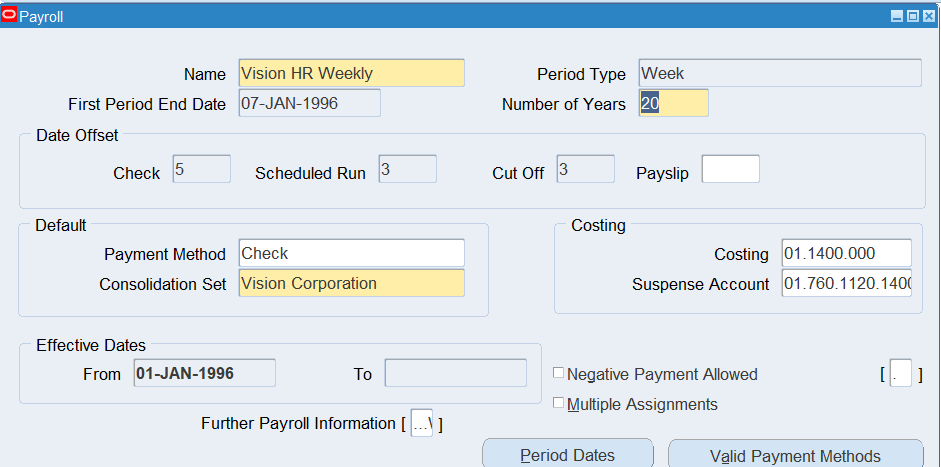Click the Oracle icon in the Payroll title bar

[10, 16]
